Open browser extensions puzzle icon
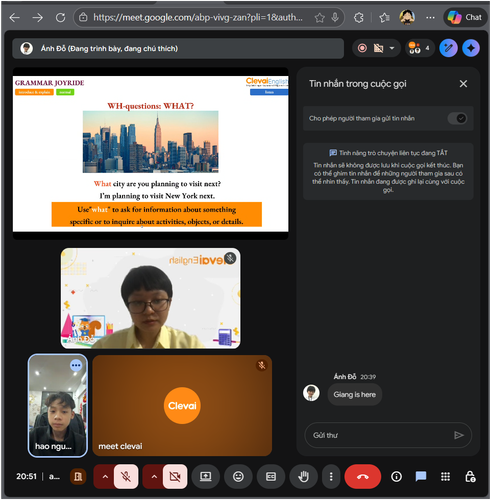The width and height of the screenshot is (491, 500). tap(359, 18)
